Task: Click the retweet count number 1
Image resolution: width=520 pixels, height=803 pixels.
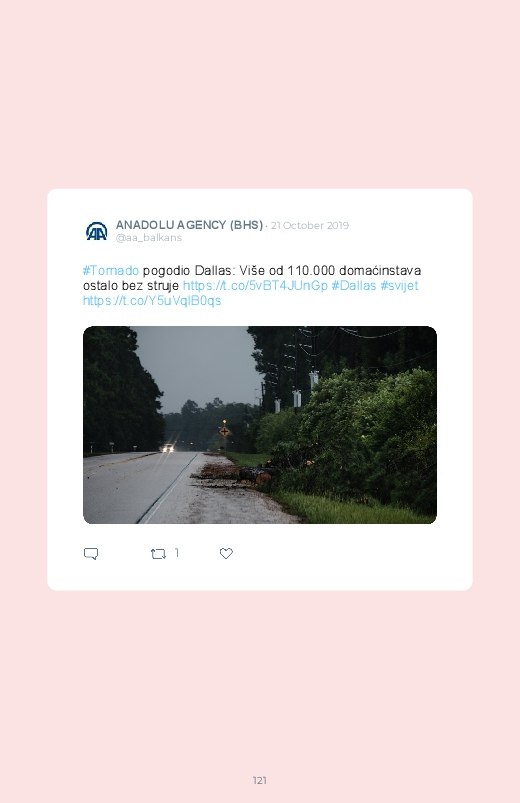Action: tap(177, 553)
